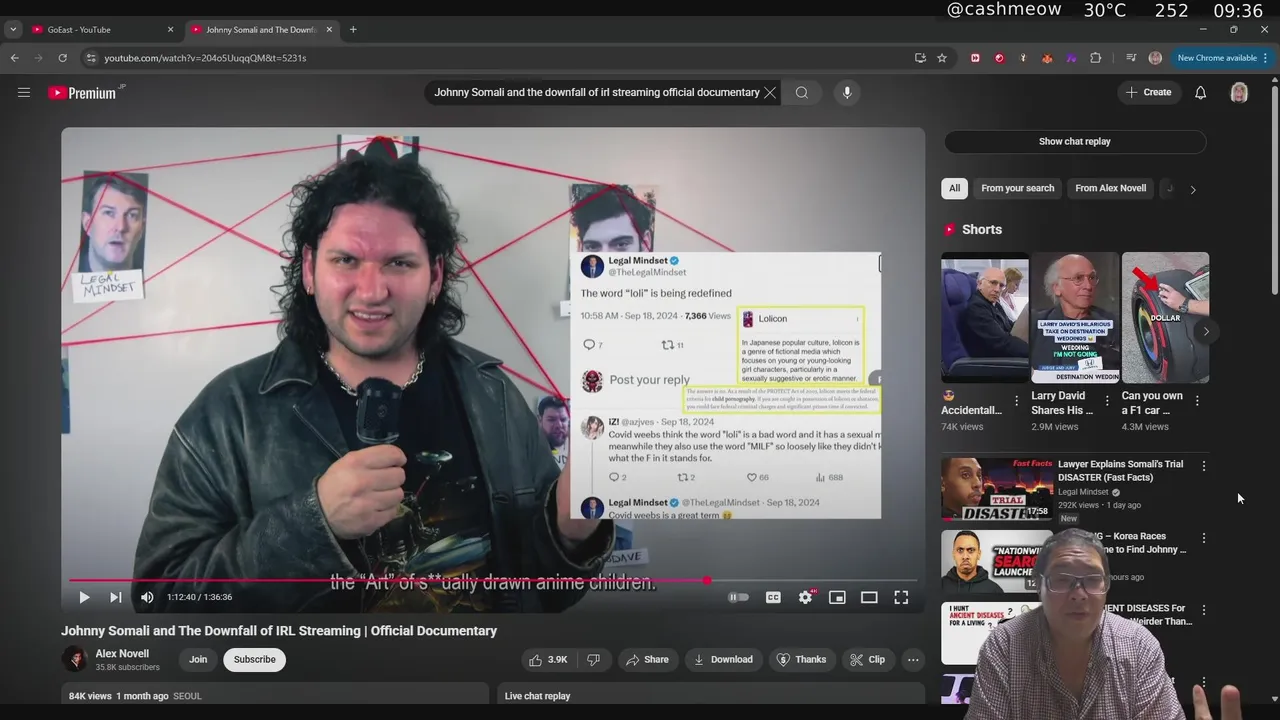
Task: Open the MetaMask fox extension
Action: (1047, 58)
